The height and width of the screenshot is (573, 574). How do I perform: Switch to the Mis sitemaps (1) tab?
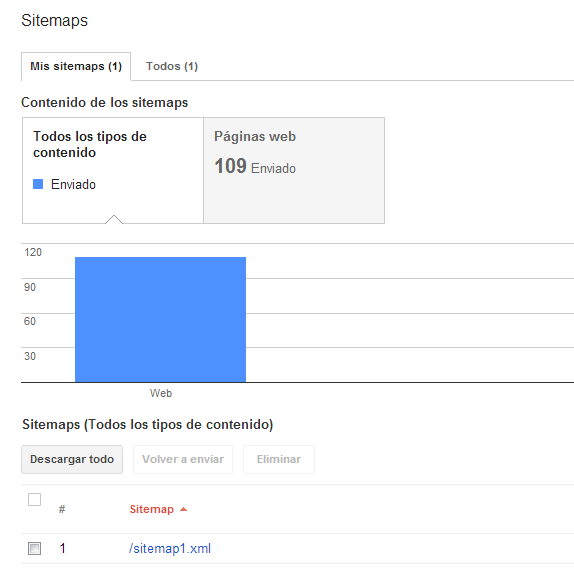coord(76,66)
